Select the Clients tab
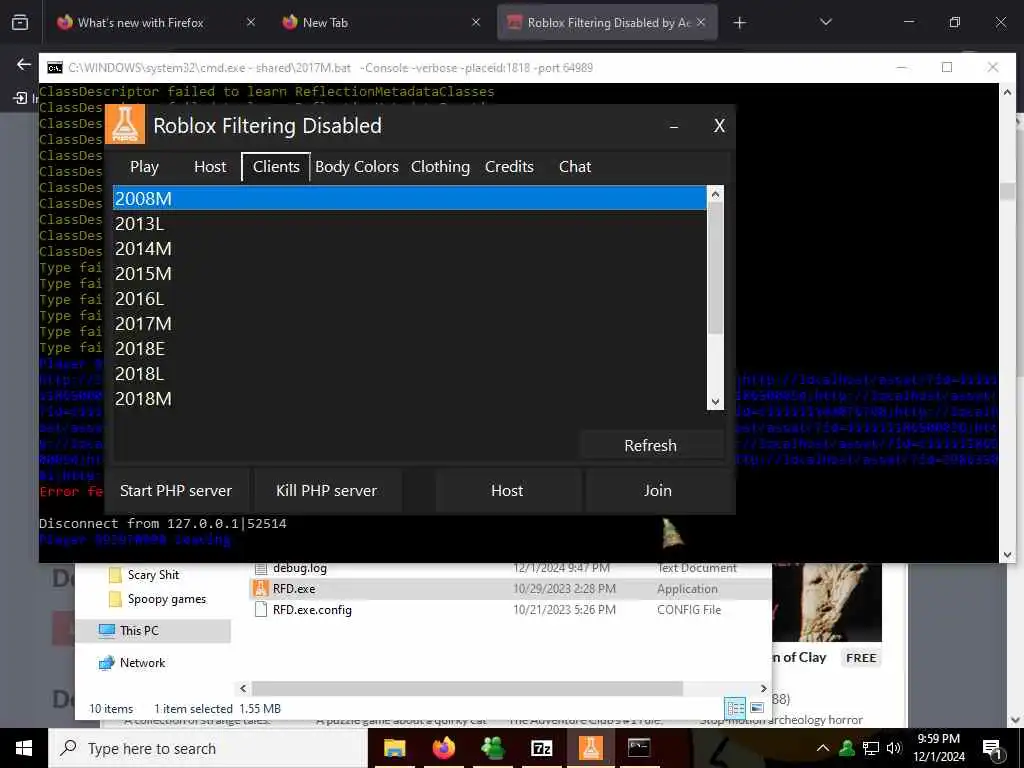The width and height of the screenshot is (1024, 768). pos(276,167)
